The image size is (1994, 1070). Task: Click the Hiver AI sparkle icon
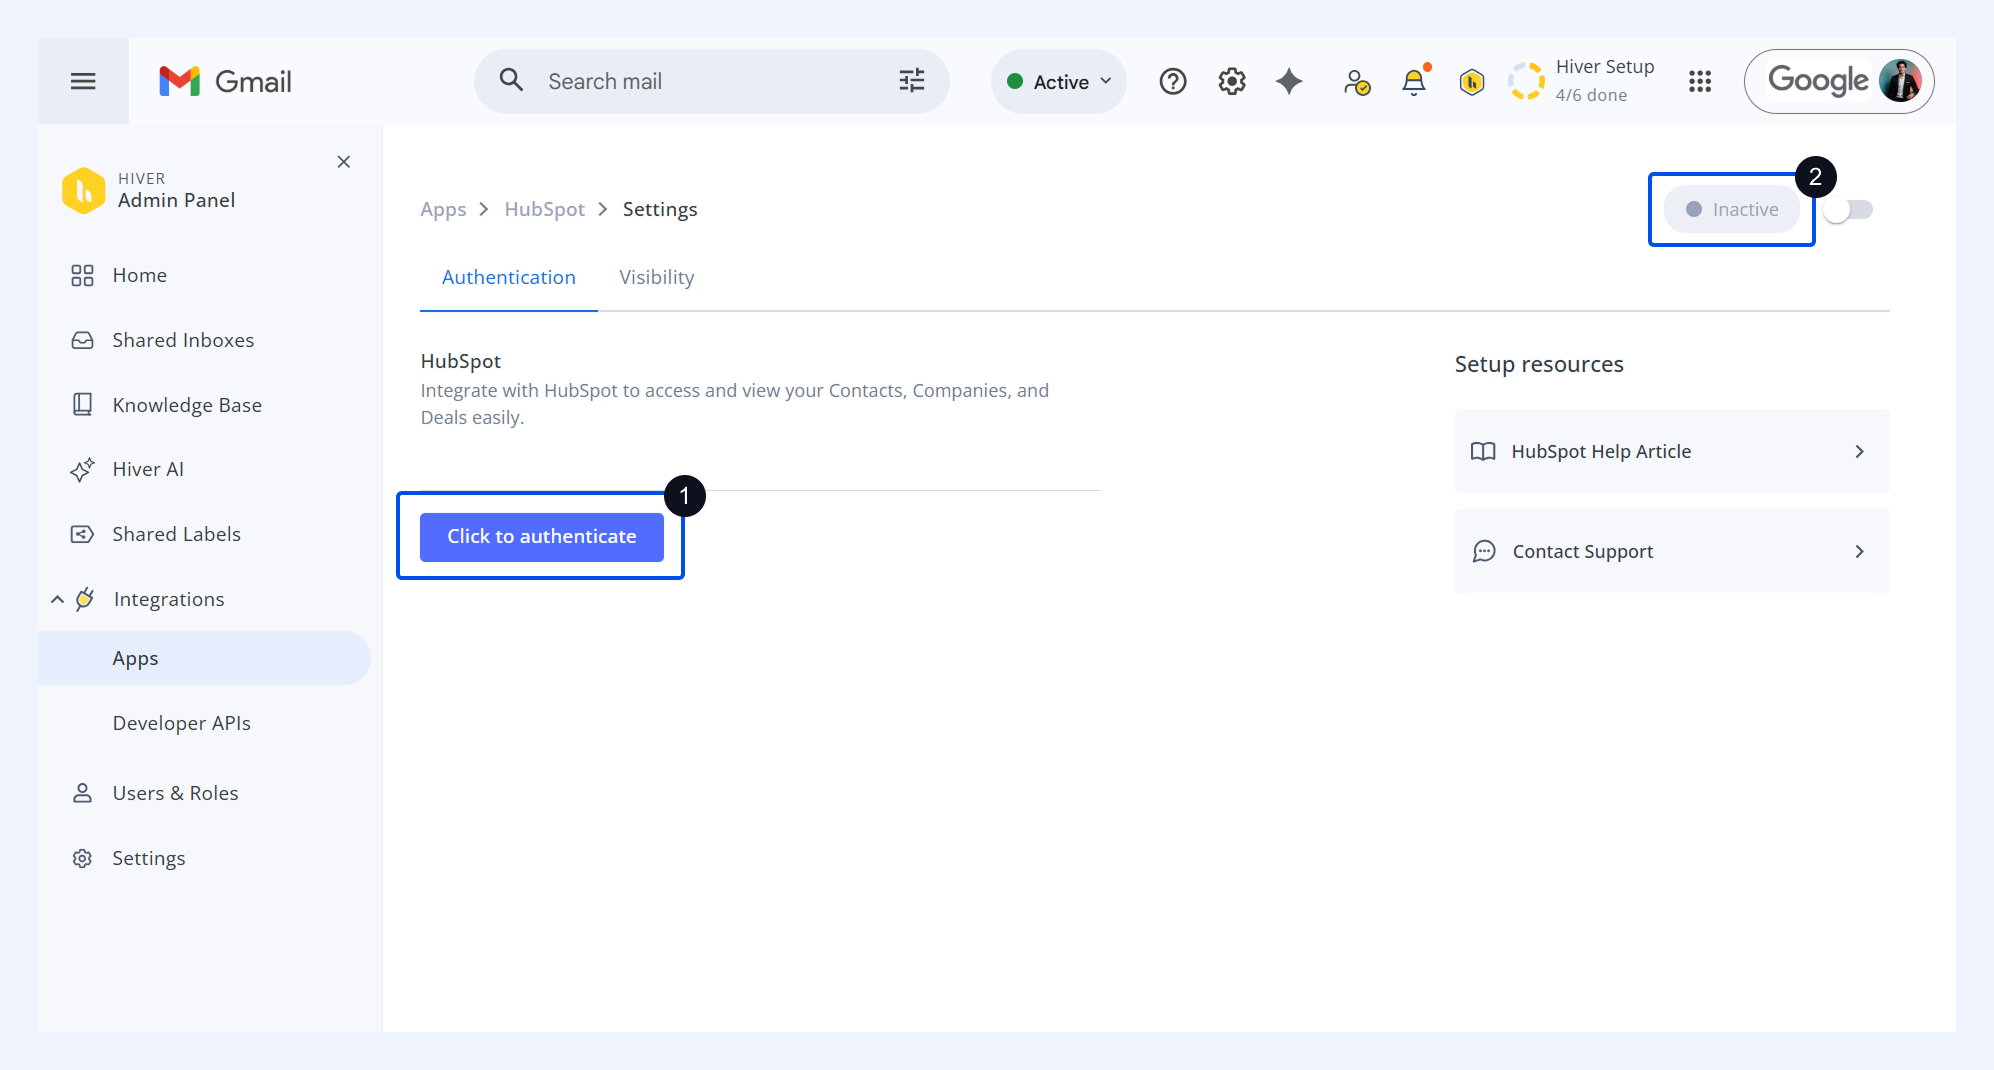click(x=82, y=469)
